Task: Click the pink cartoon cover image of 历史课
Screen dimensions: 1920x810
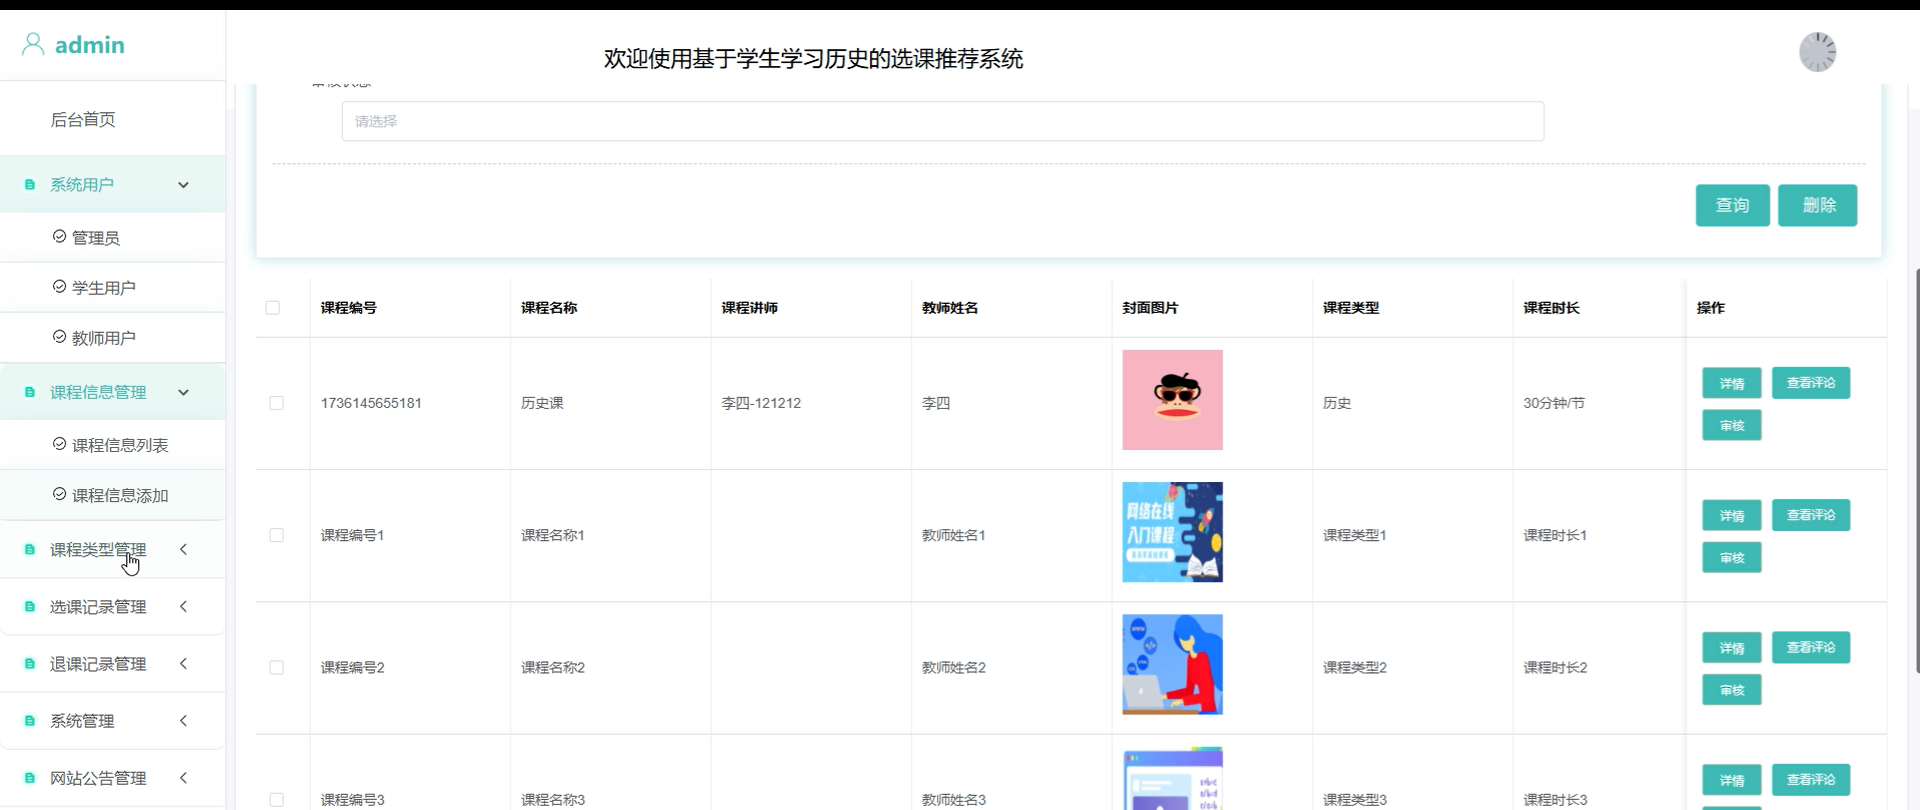Action: coord(1172,400)
